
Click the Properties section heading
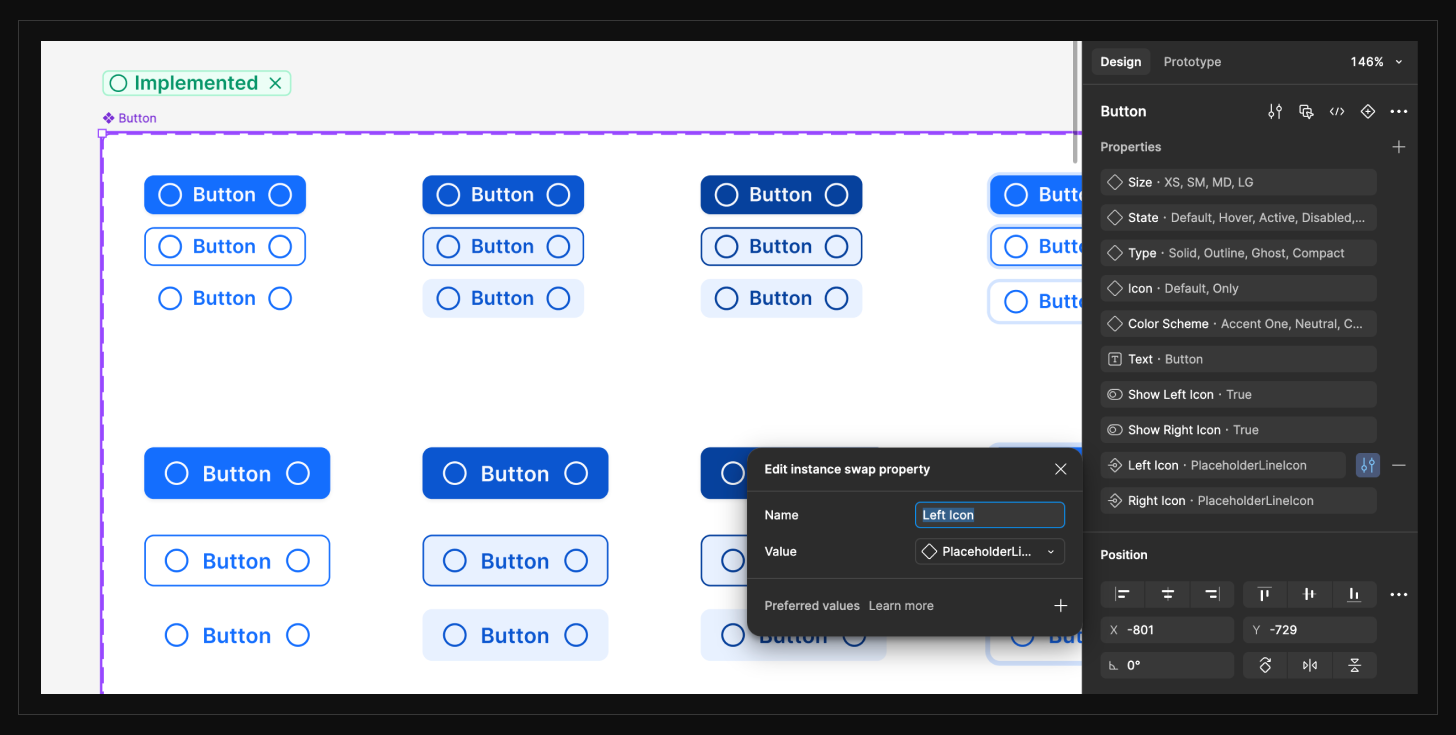point(1131,147)
